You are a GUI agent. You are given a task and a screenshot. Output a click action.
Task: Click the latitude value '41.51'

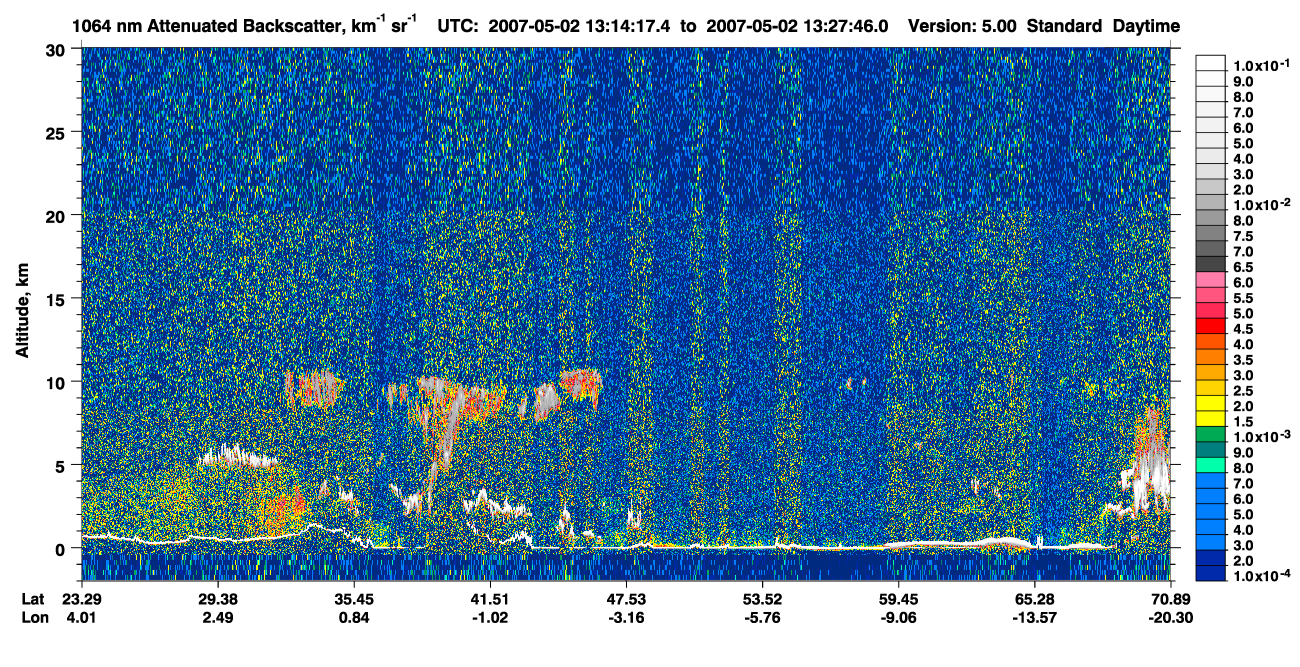pyautogui.click(x=489, y=599)
